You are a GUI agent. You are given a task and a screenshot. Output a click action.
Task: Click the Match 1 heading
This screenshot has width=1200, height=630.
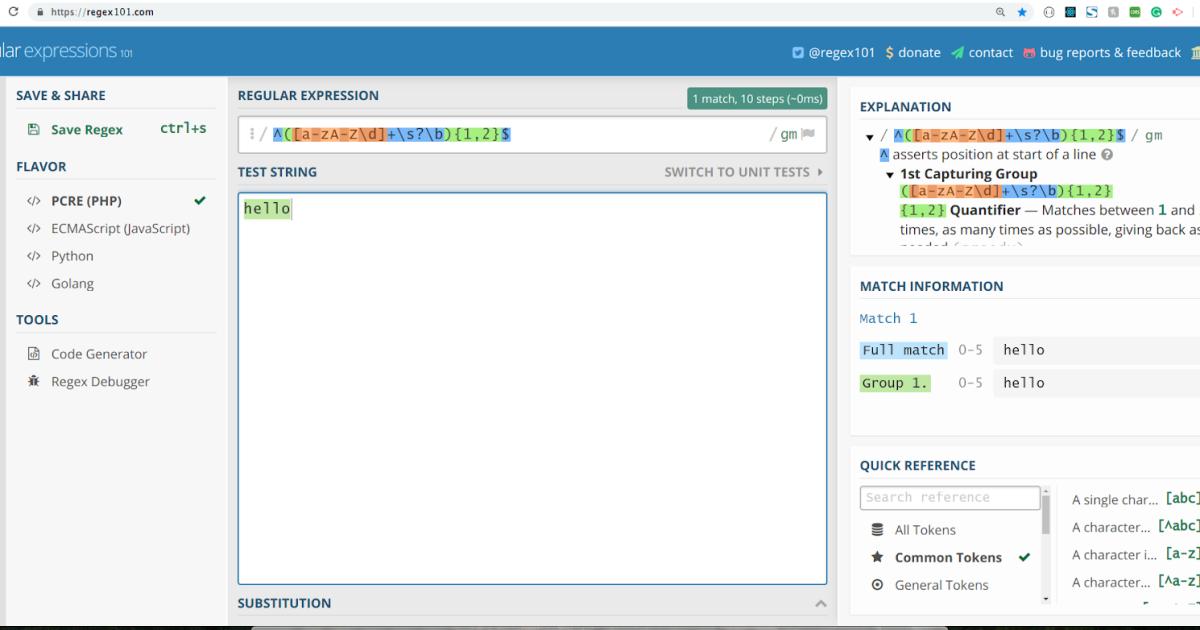[889, 318]
